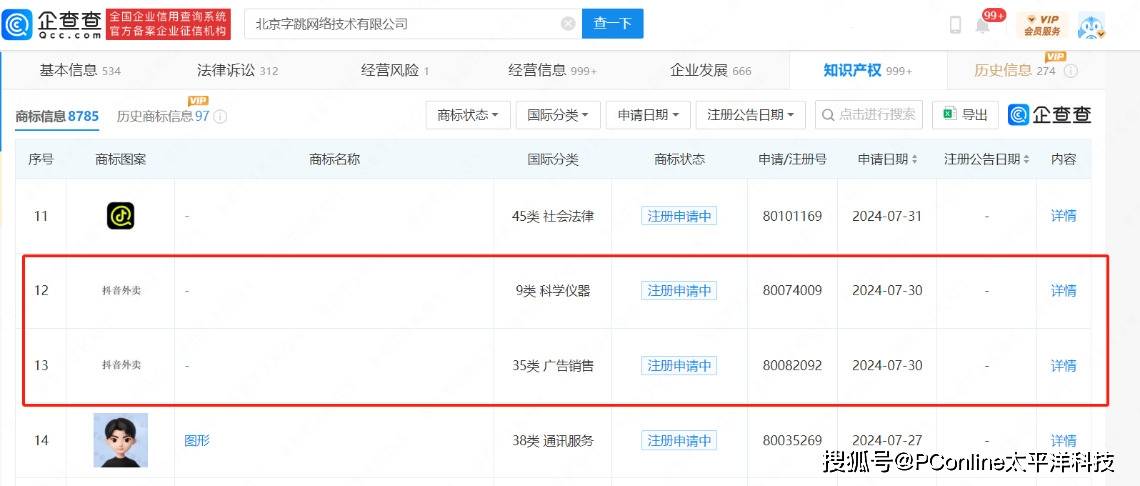This screenshot has width=1140, height=486.
Task: Open 详情 link for row 12
Action: (x=1063, y=291)
